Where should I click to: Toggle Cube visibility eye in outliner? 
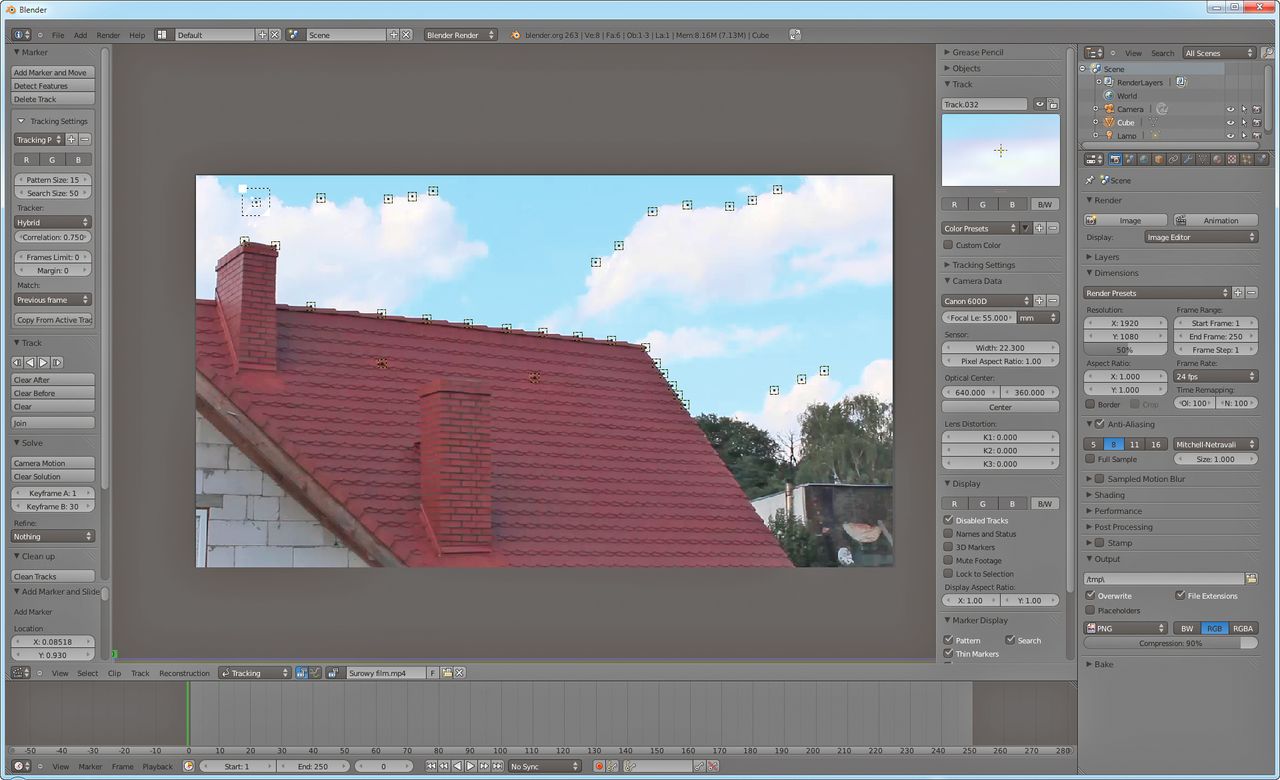[1230, 122]
